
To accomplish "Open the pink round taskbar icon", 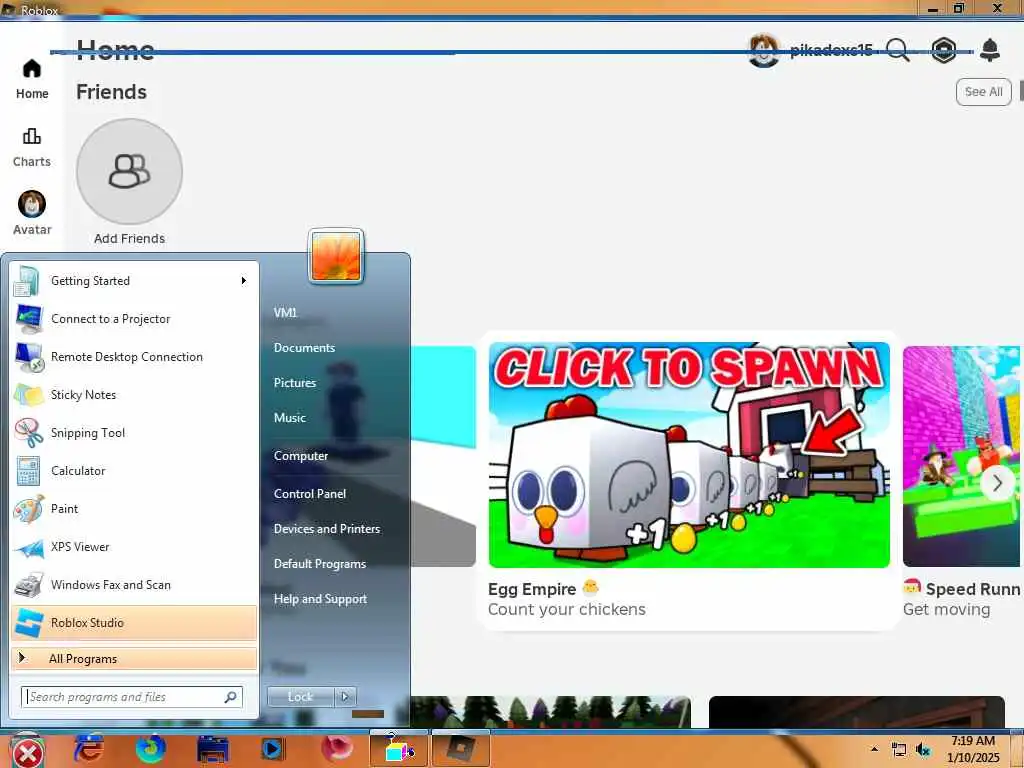I will pyautogui.click(x=336, y=748).
